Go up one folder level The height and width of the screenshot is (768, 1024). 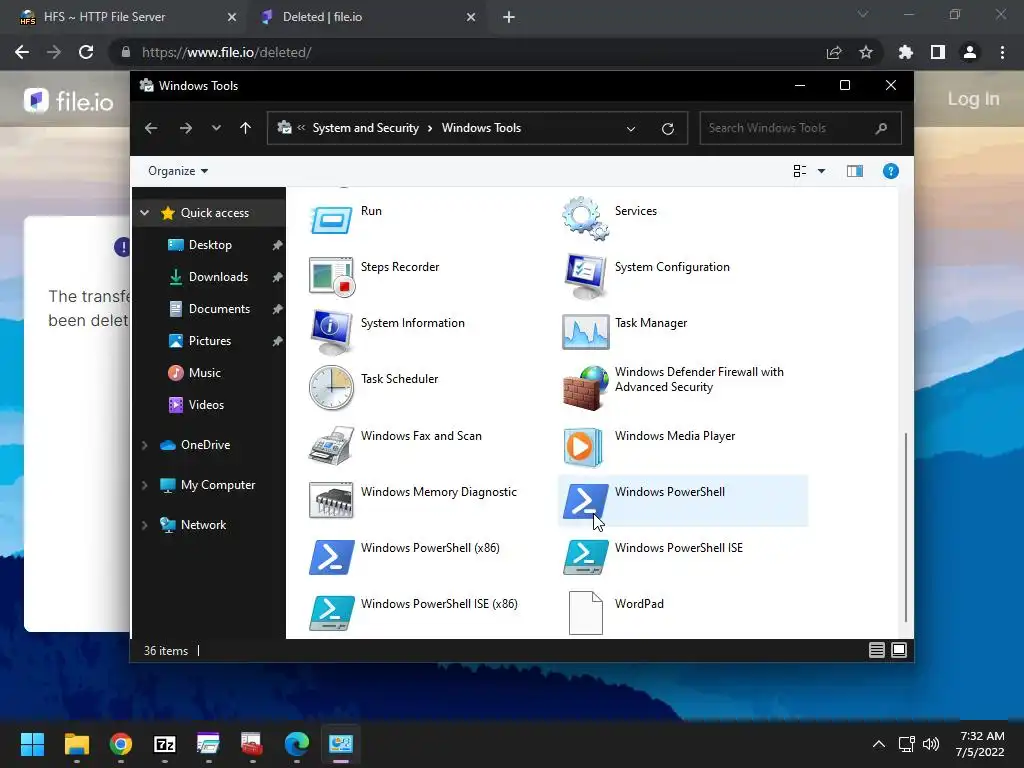point(246,128)
